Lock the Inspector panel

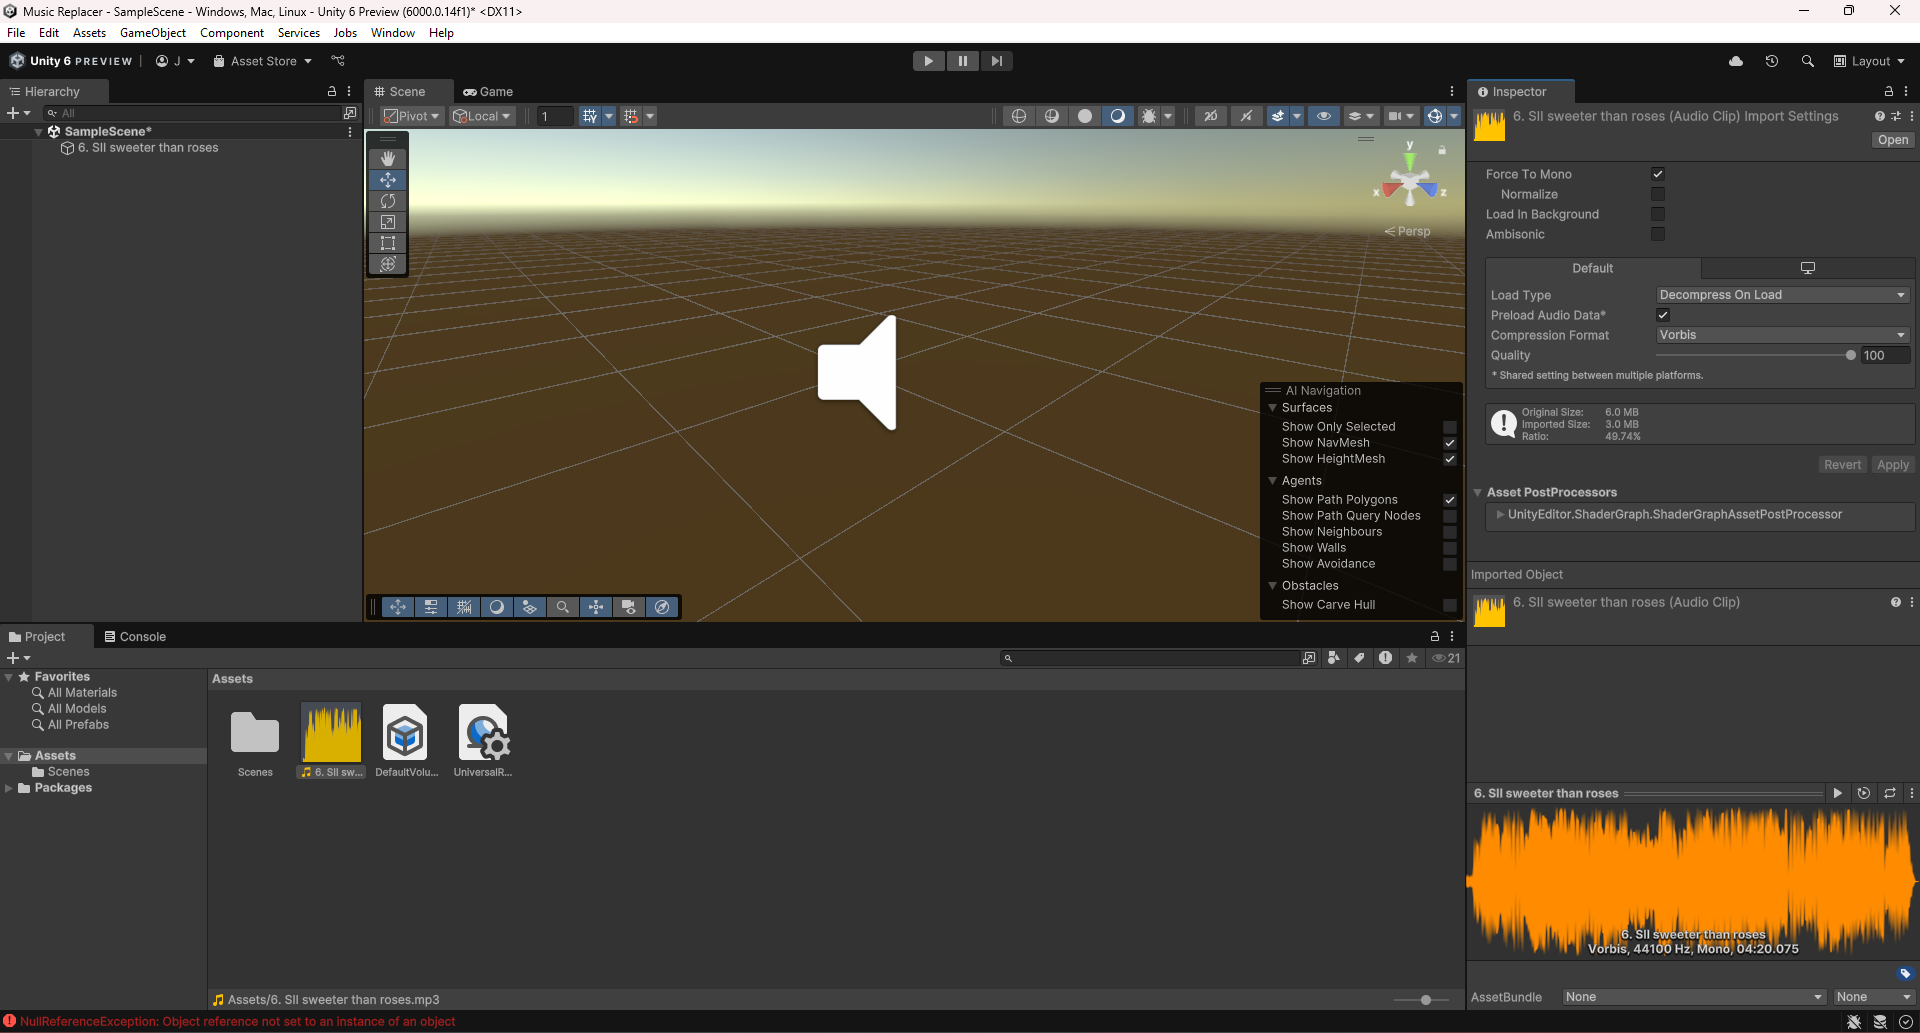coord(1888,91)
